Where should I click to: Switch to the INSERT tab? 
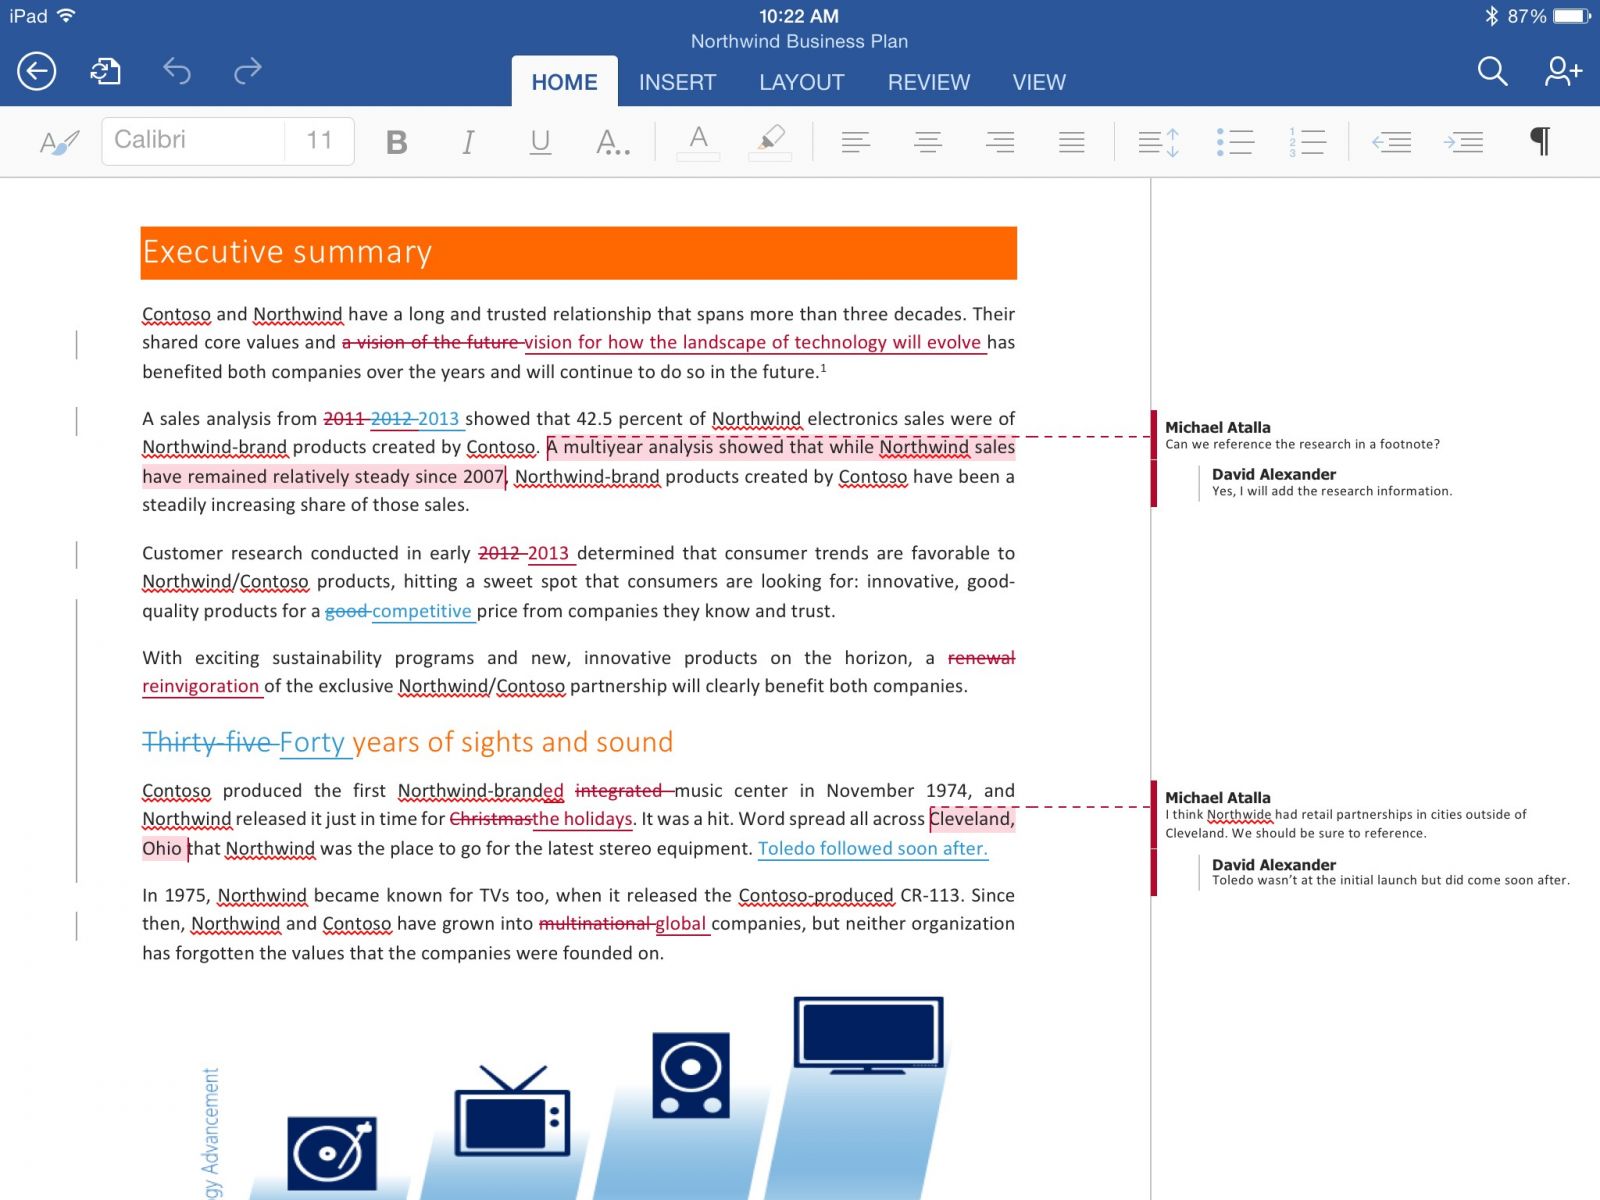(677, 82)
